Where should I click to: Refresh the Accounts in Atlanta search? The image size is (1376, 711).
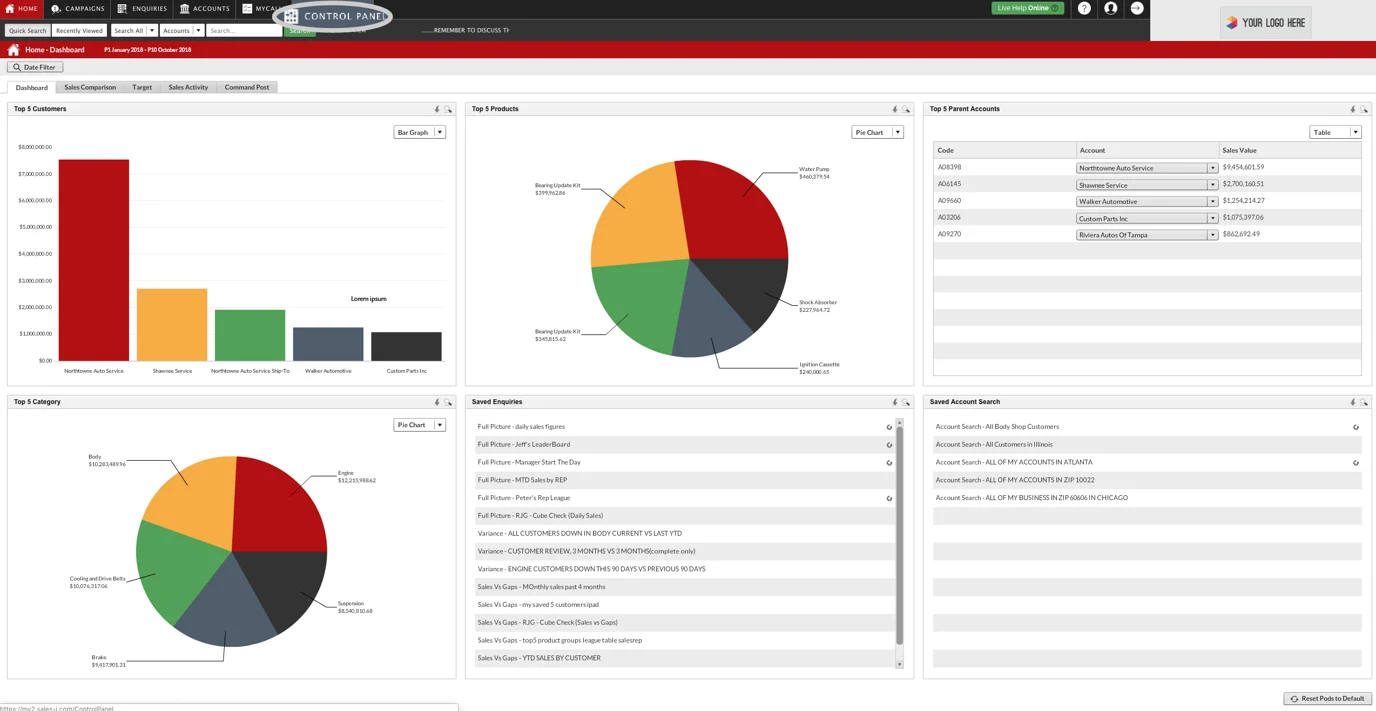tap(1356, 463)
